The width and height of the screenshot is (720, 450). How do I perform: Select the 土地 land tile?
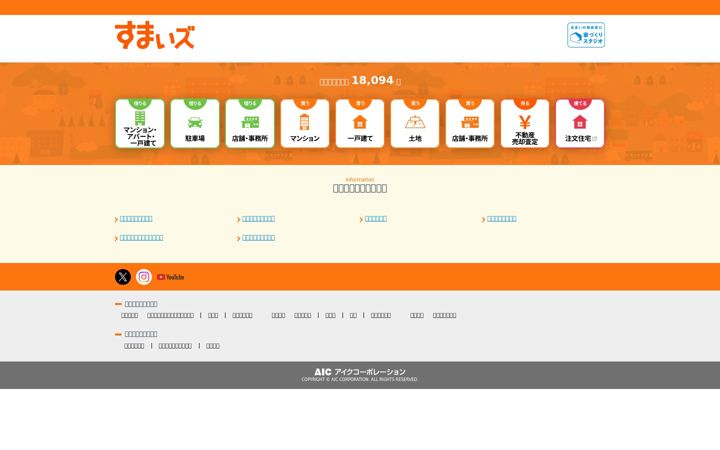click(415, 124)
